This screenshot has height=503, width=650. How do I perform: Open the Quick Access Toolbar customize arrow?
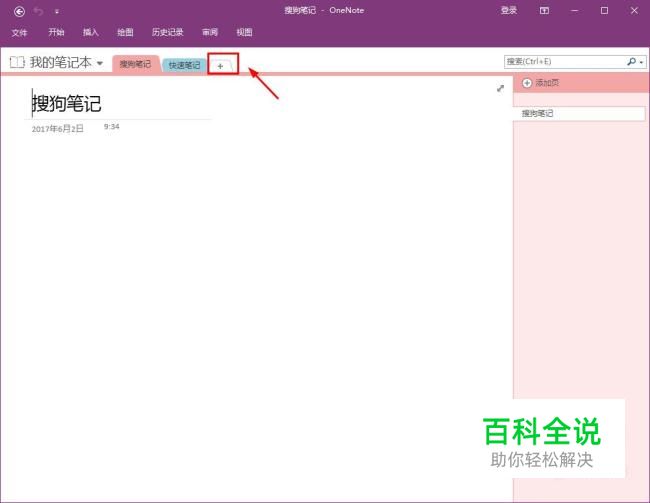click(x=57, y=12)
